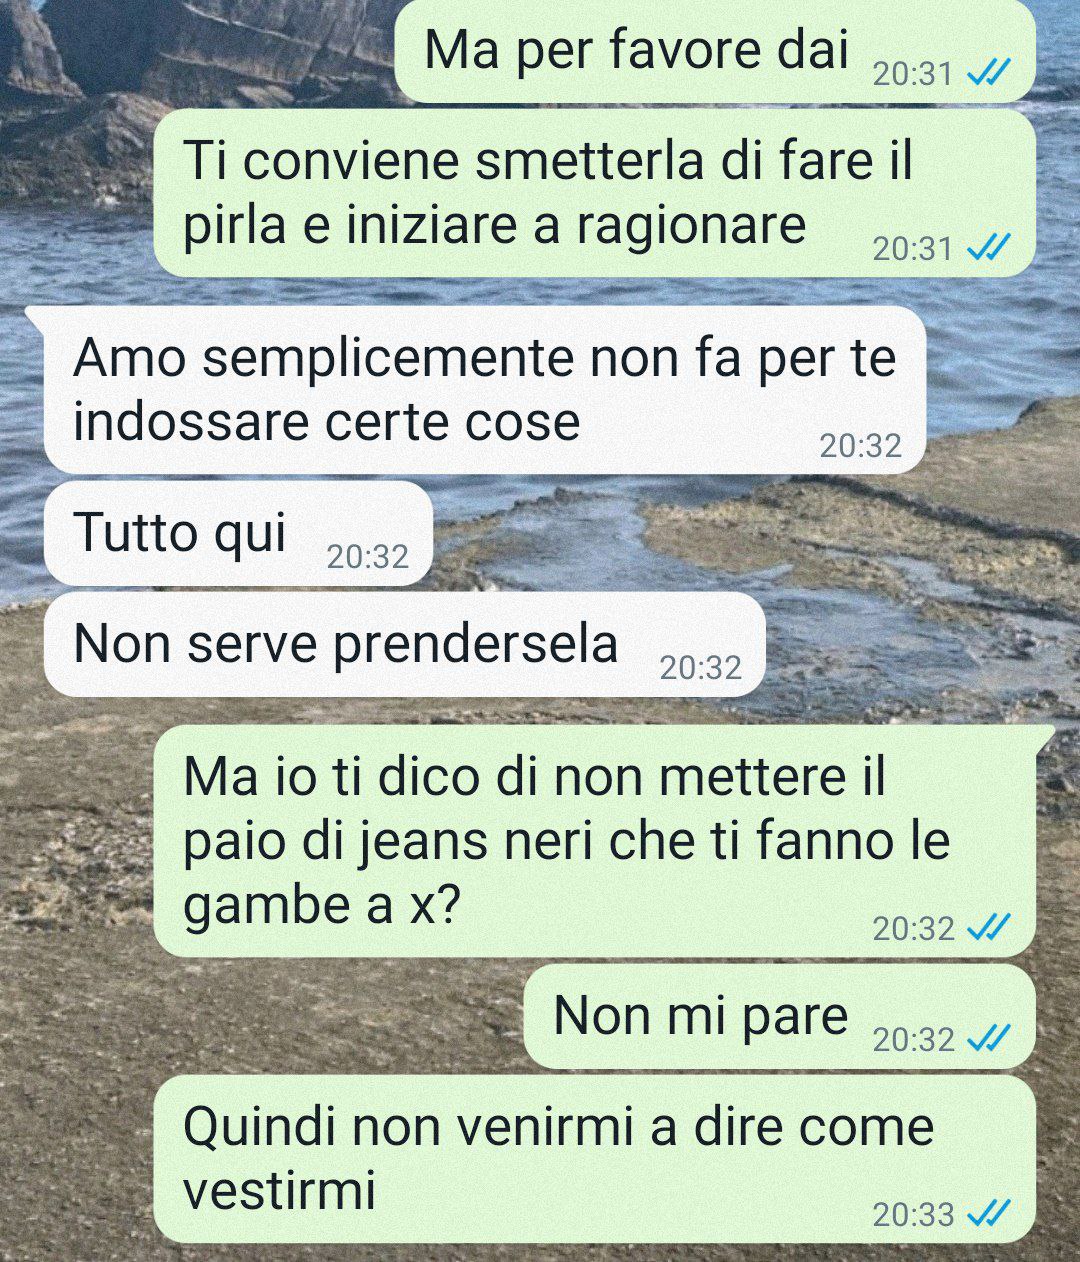Viewport: 1080px width, 1262px height.
Task: Tap read receipt ticks on 'Ma per favore dai'
Action: pyautogui.click(x=990, y=73)
